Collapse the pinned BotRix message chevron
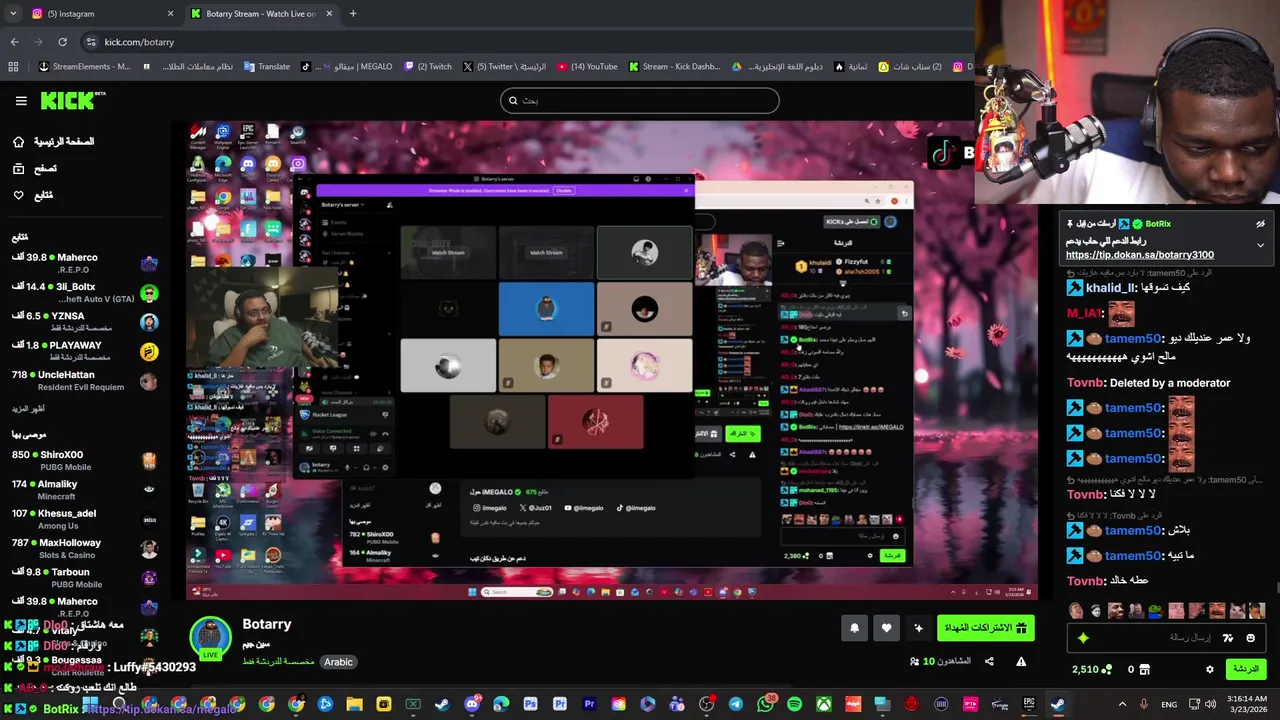 tap(1260, 245)
